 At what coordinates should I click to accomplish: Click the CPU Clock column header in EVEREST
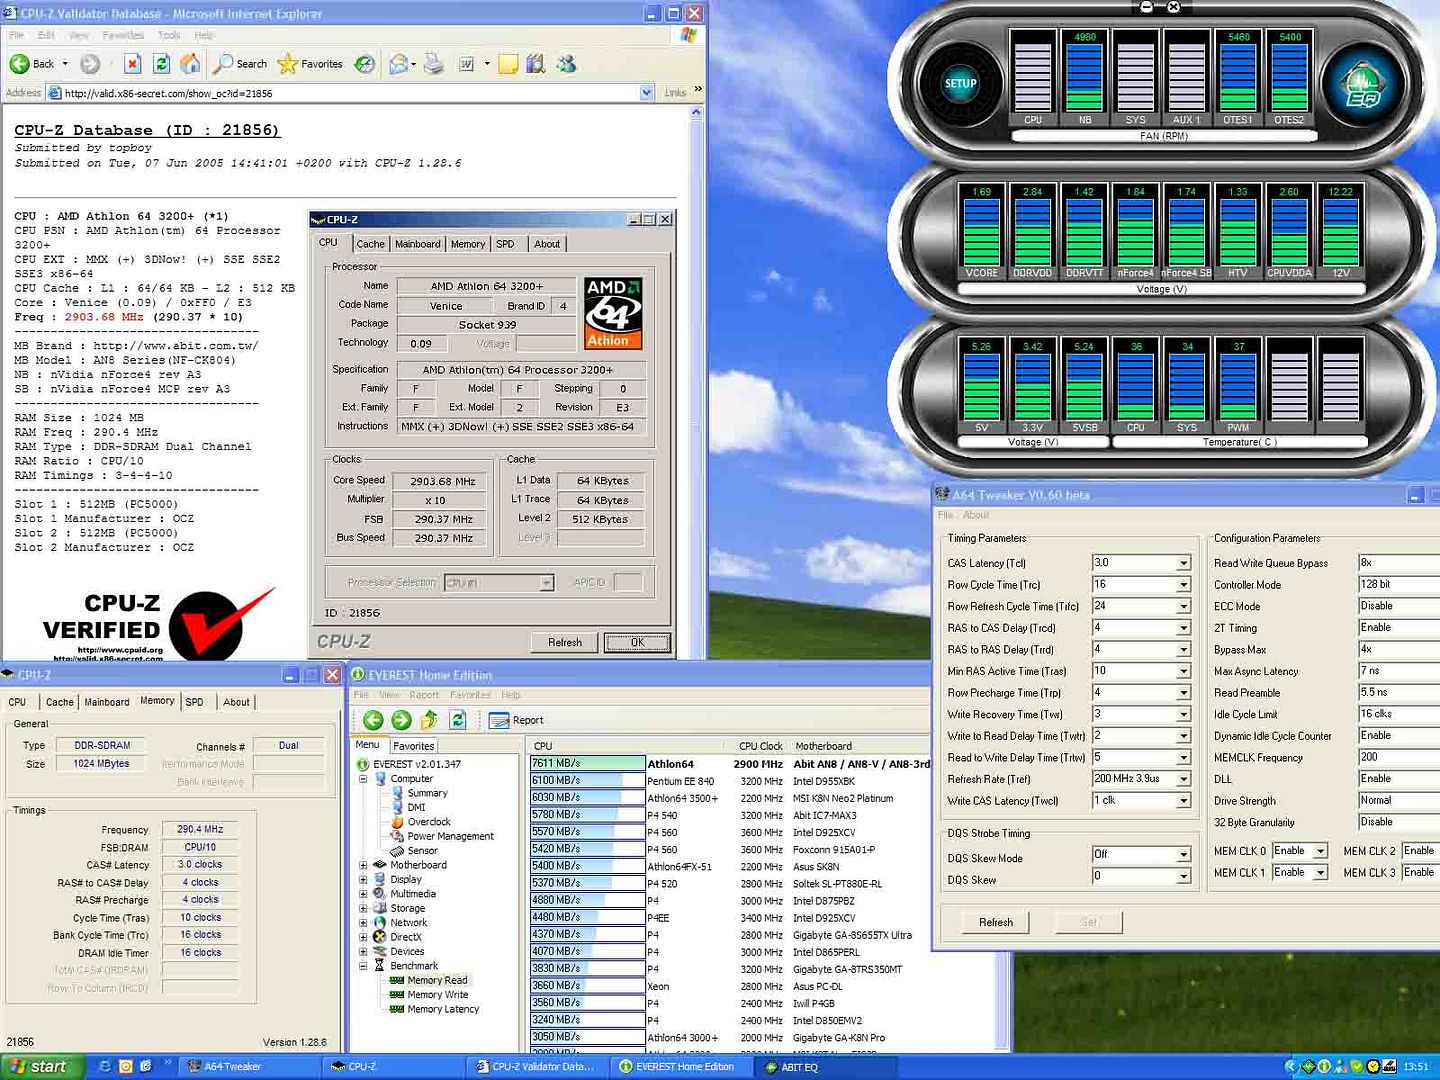760,746
